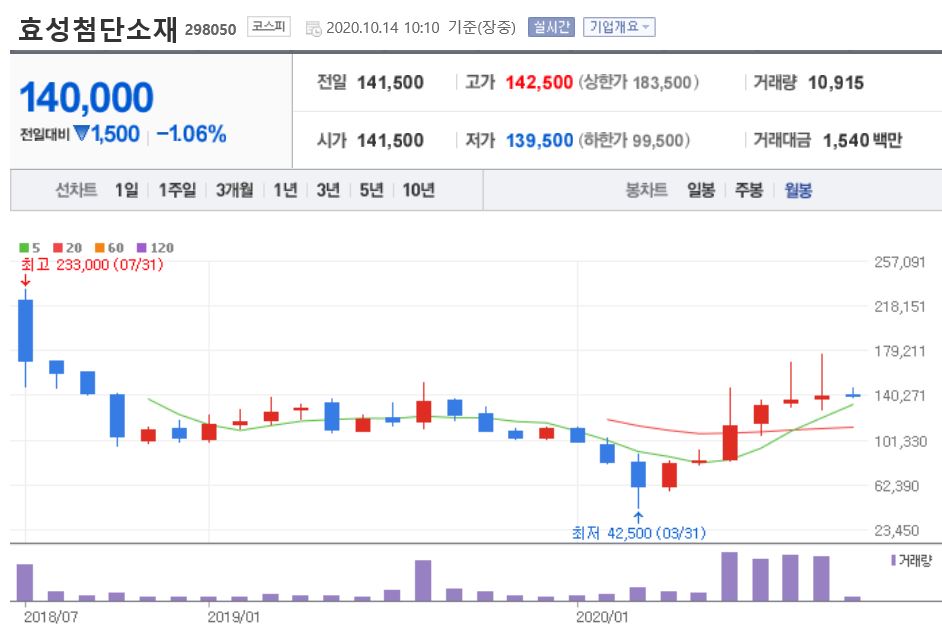The height and width of the screenshot is (629, 942).
Task: Click the 2020.10.14 10:10 timestamp
Action: [383, 28]
